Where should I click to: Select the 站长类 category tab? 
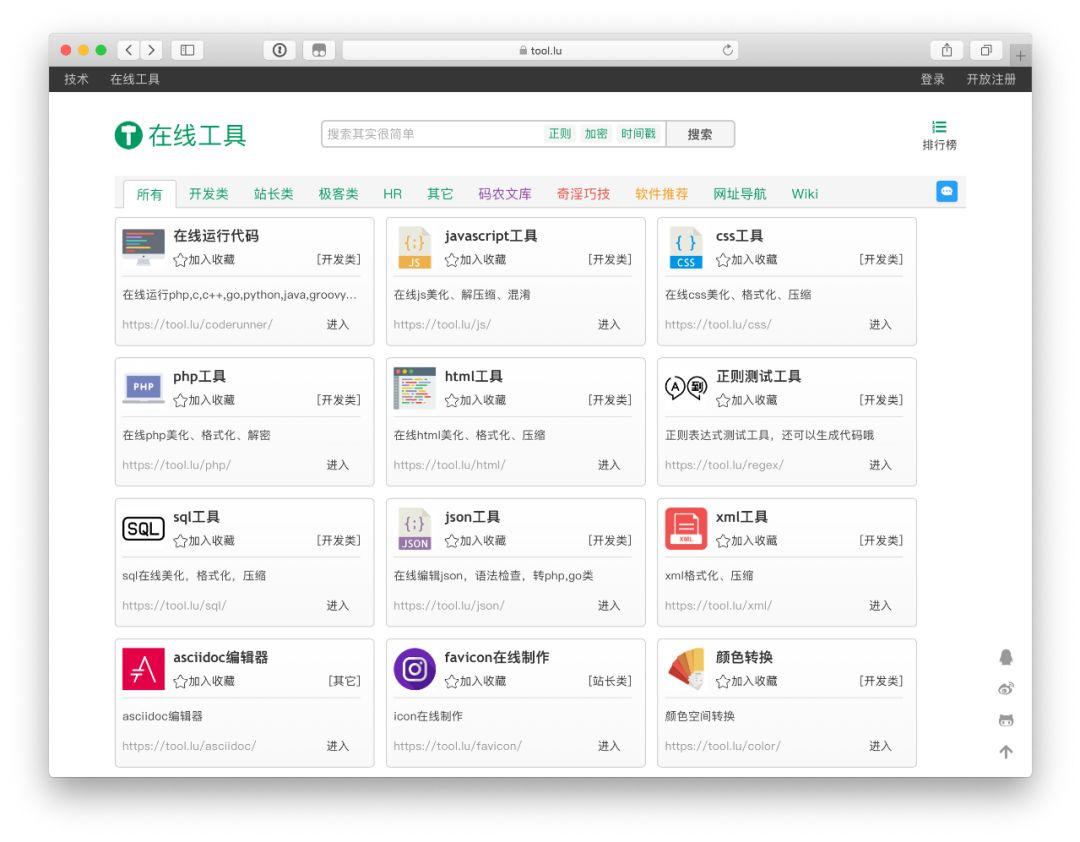(x=276, y=194)
